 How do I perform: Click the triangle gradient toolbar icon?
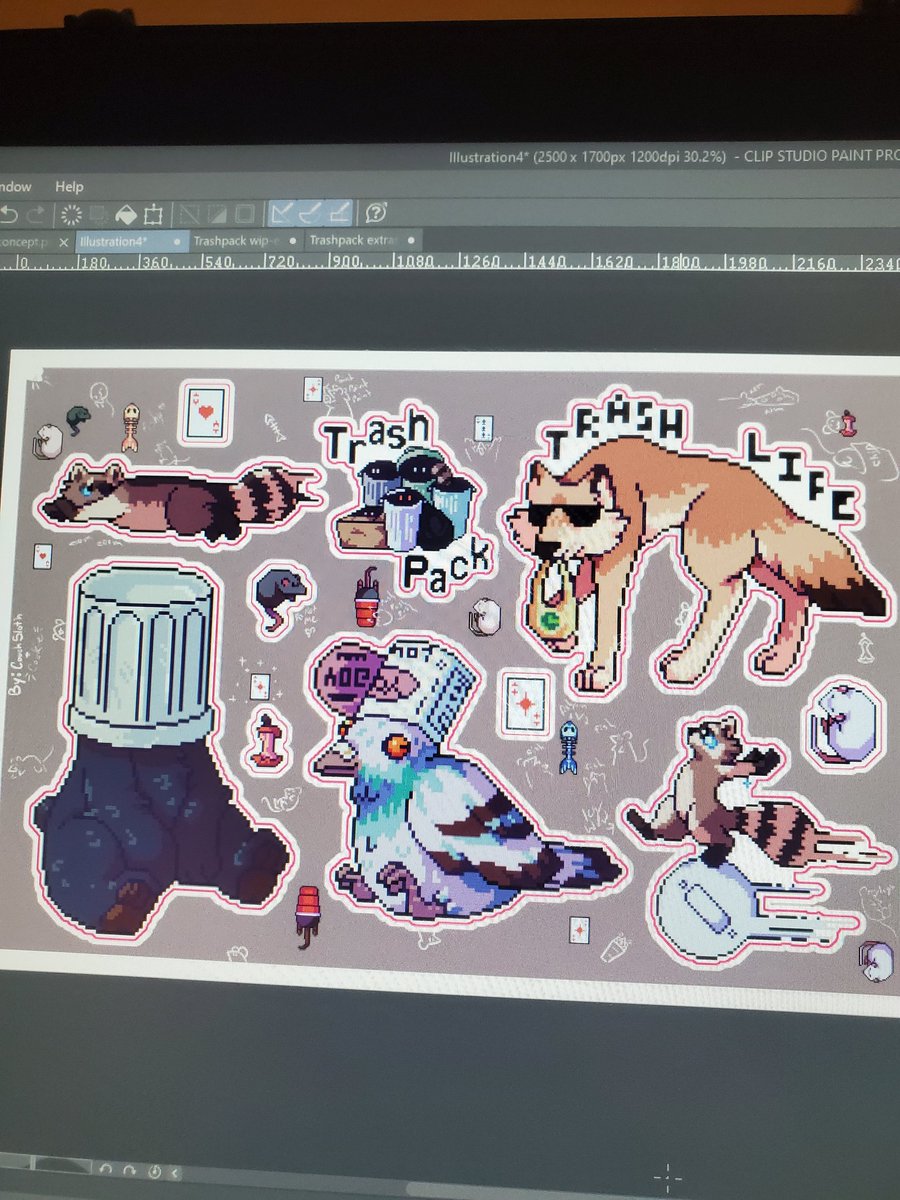click(218, 213)
